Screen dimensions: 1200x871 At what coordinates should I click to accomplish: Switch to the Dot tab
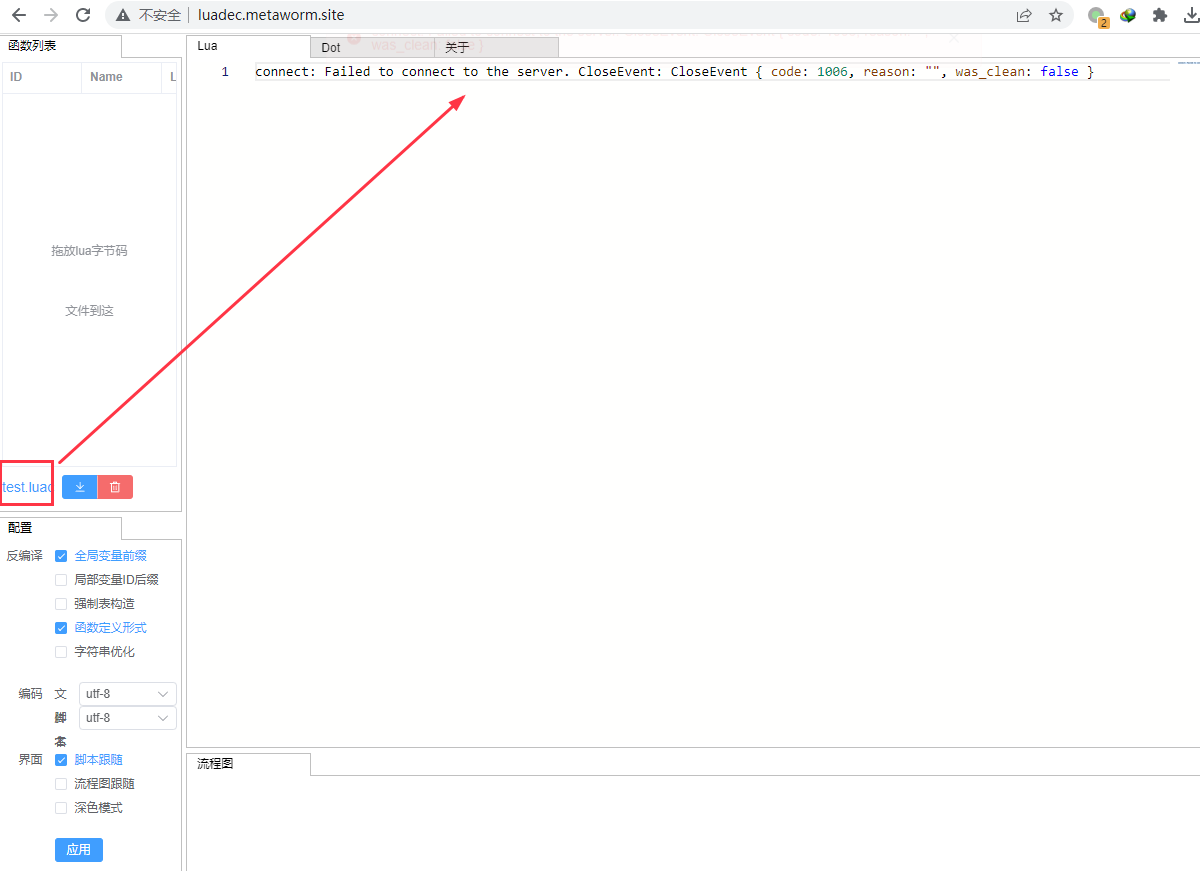372,47
